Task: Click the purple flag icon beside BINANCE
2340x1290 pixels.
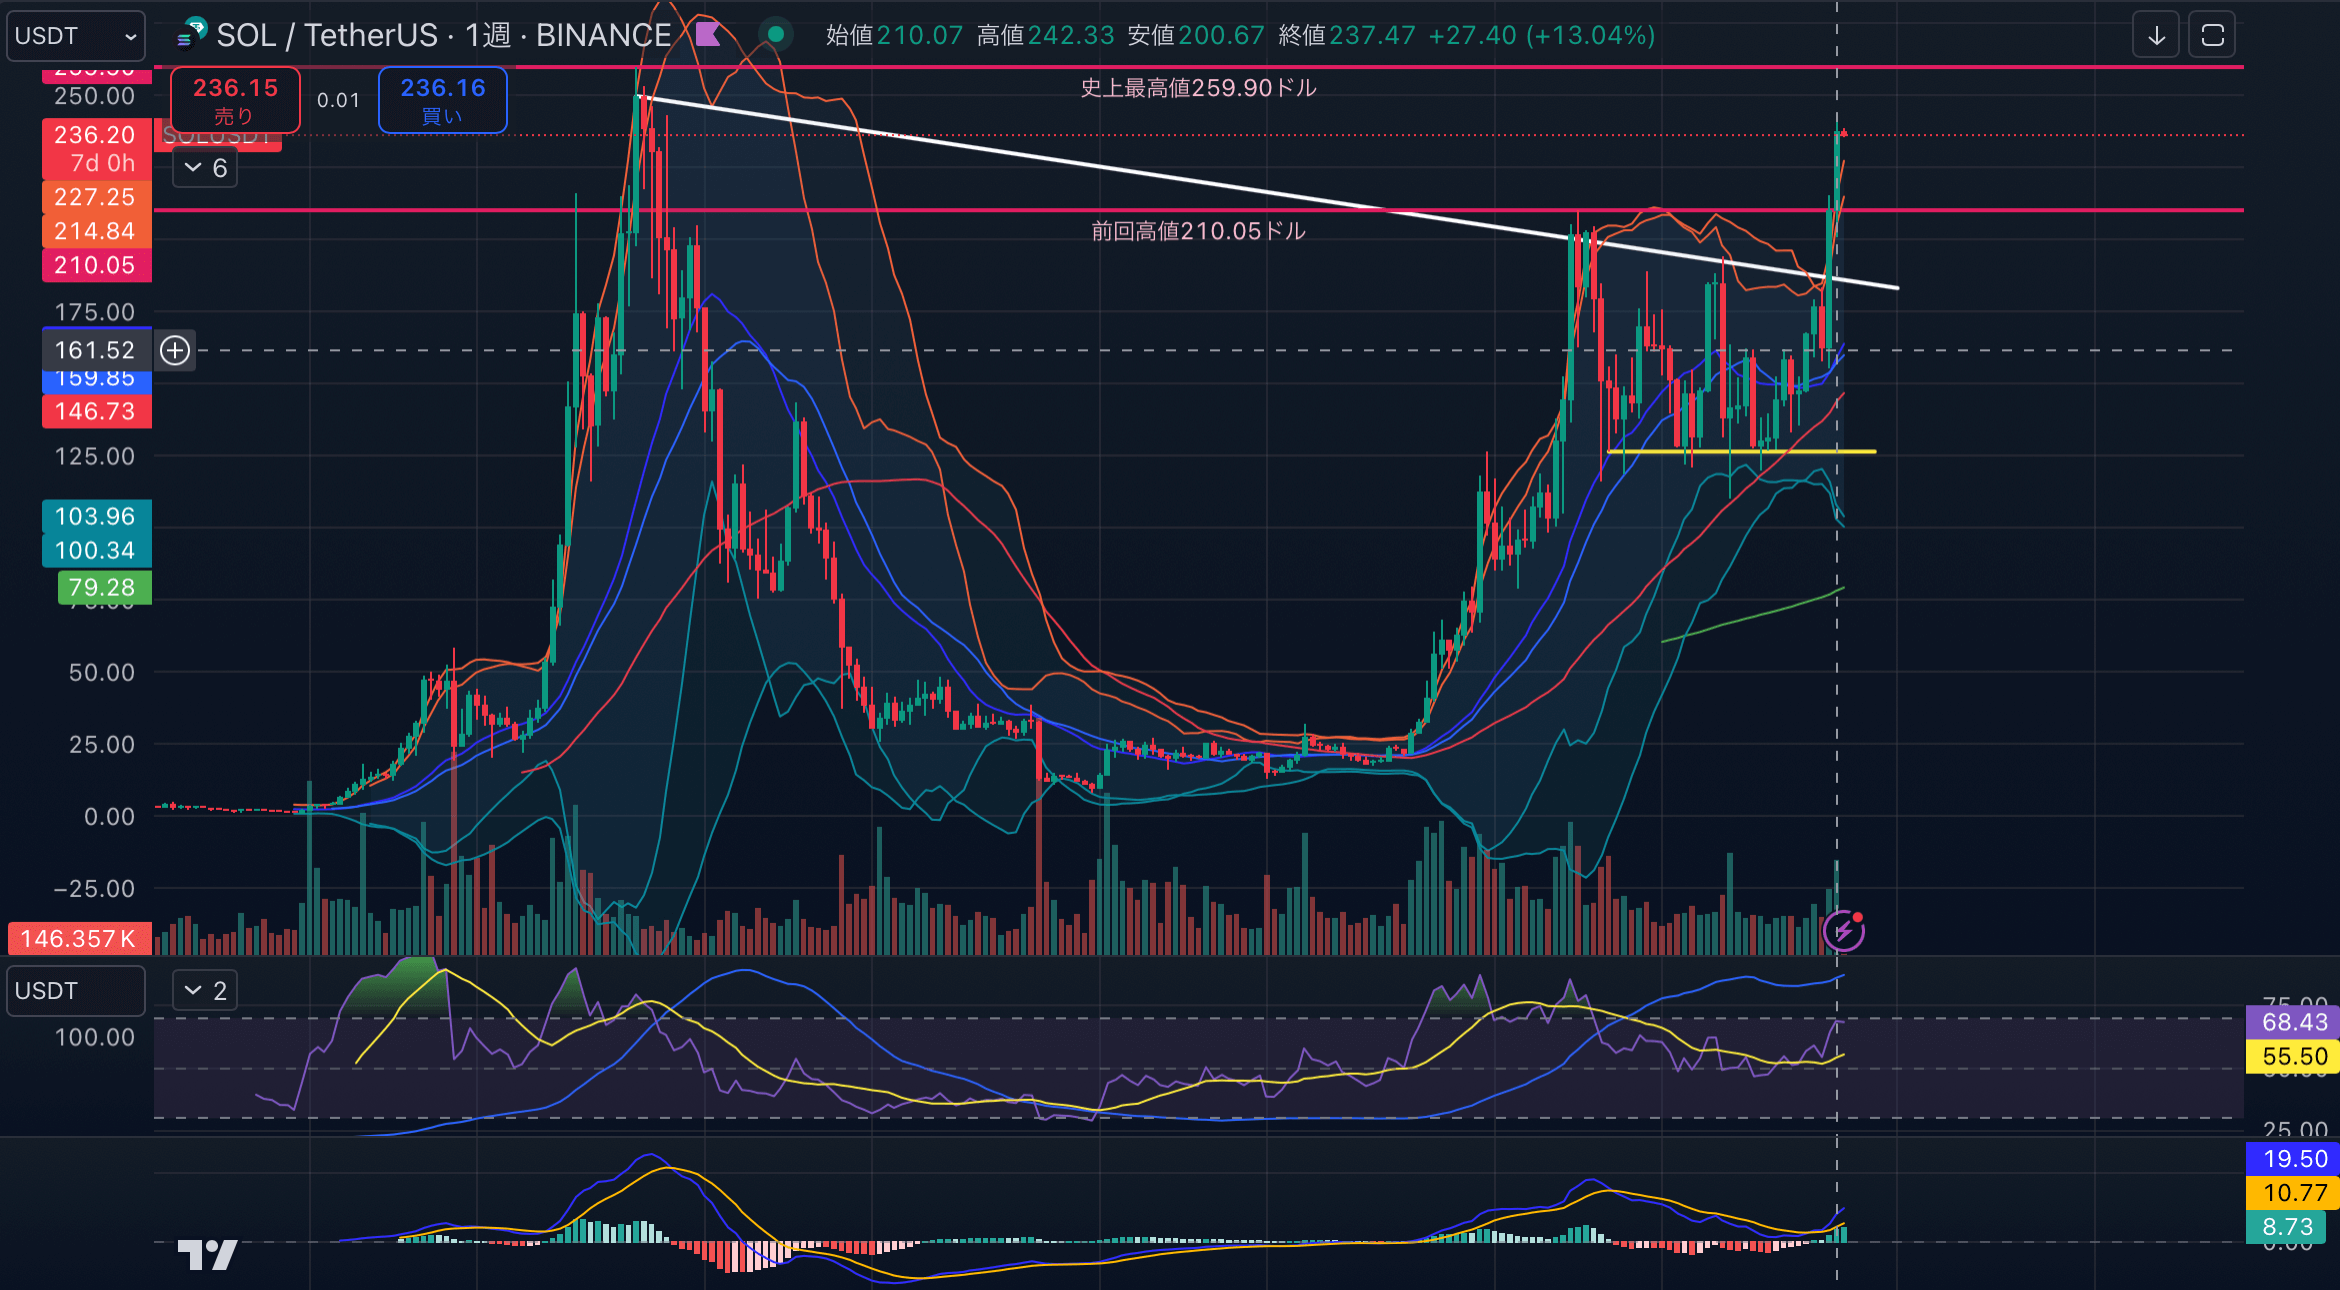Action: click(x=708, y=35)
